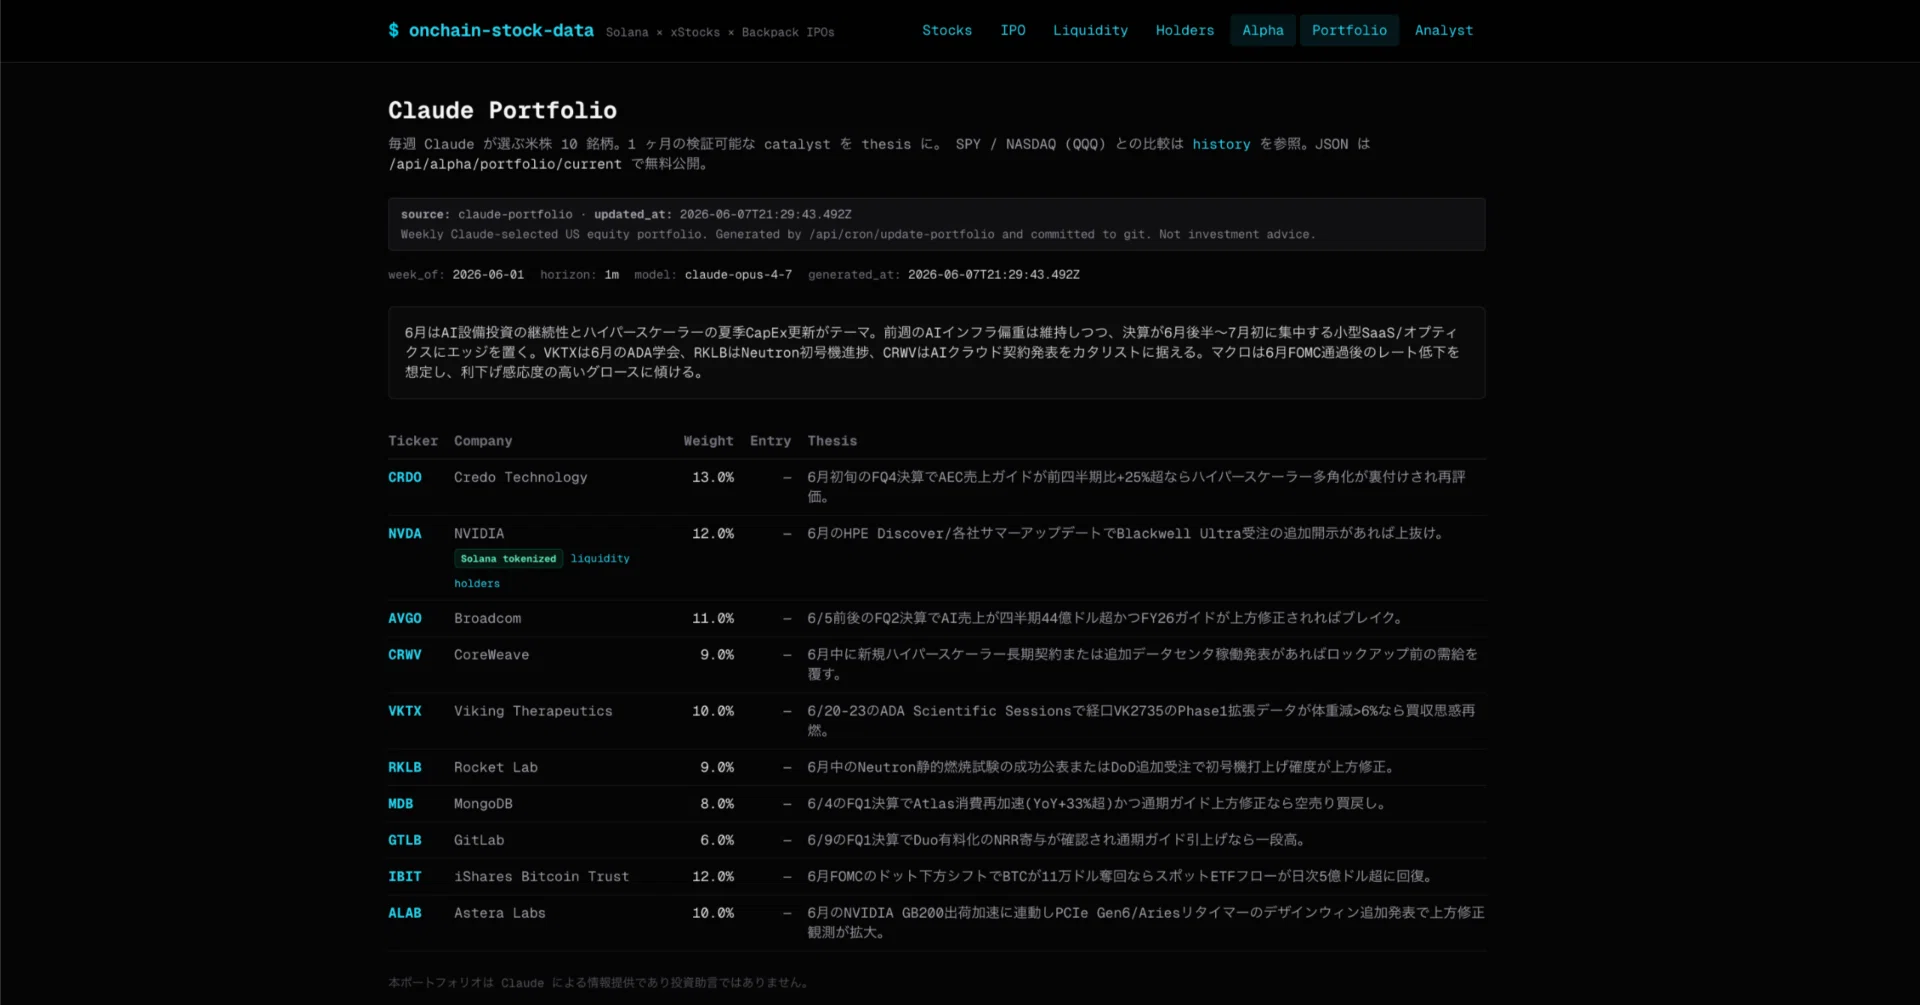
Task: Open the Analyst nav tab
Action: point(1444,30)
